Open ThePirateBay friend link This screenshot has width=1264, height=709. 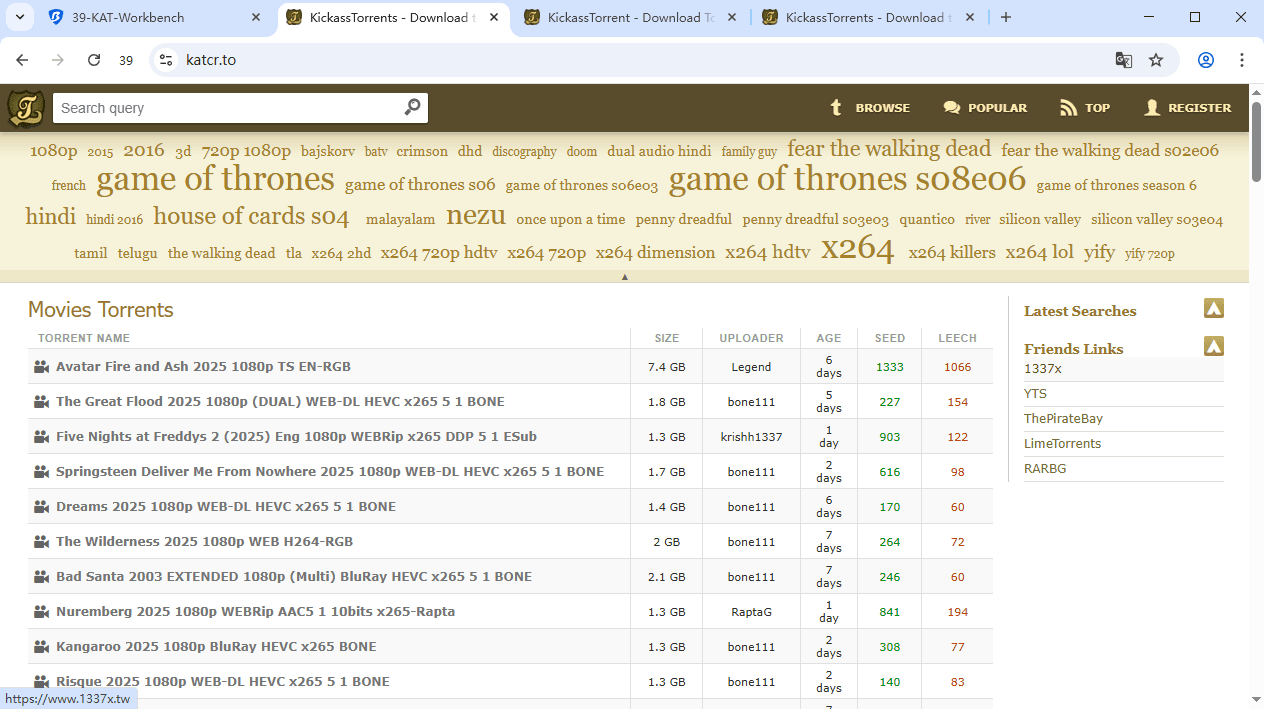[1063, 419]
